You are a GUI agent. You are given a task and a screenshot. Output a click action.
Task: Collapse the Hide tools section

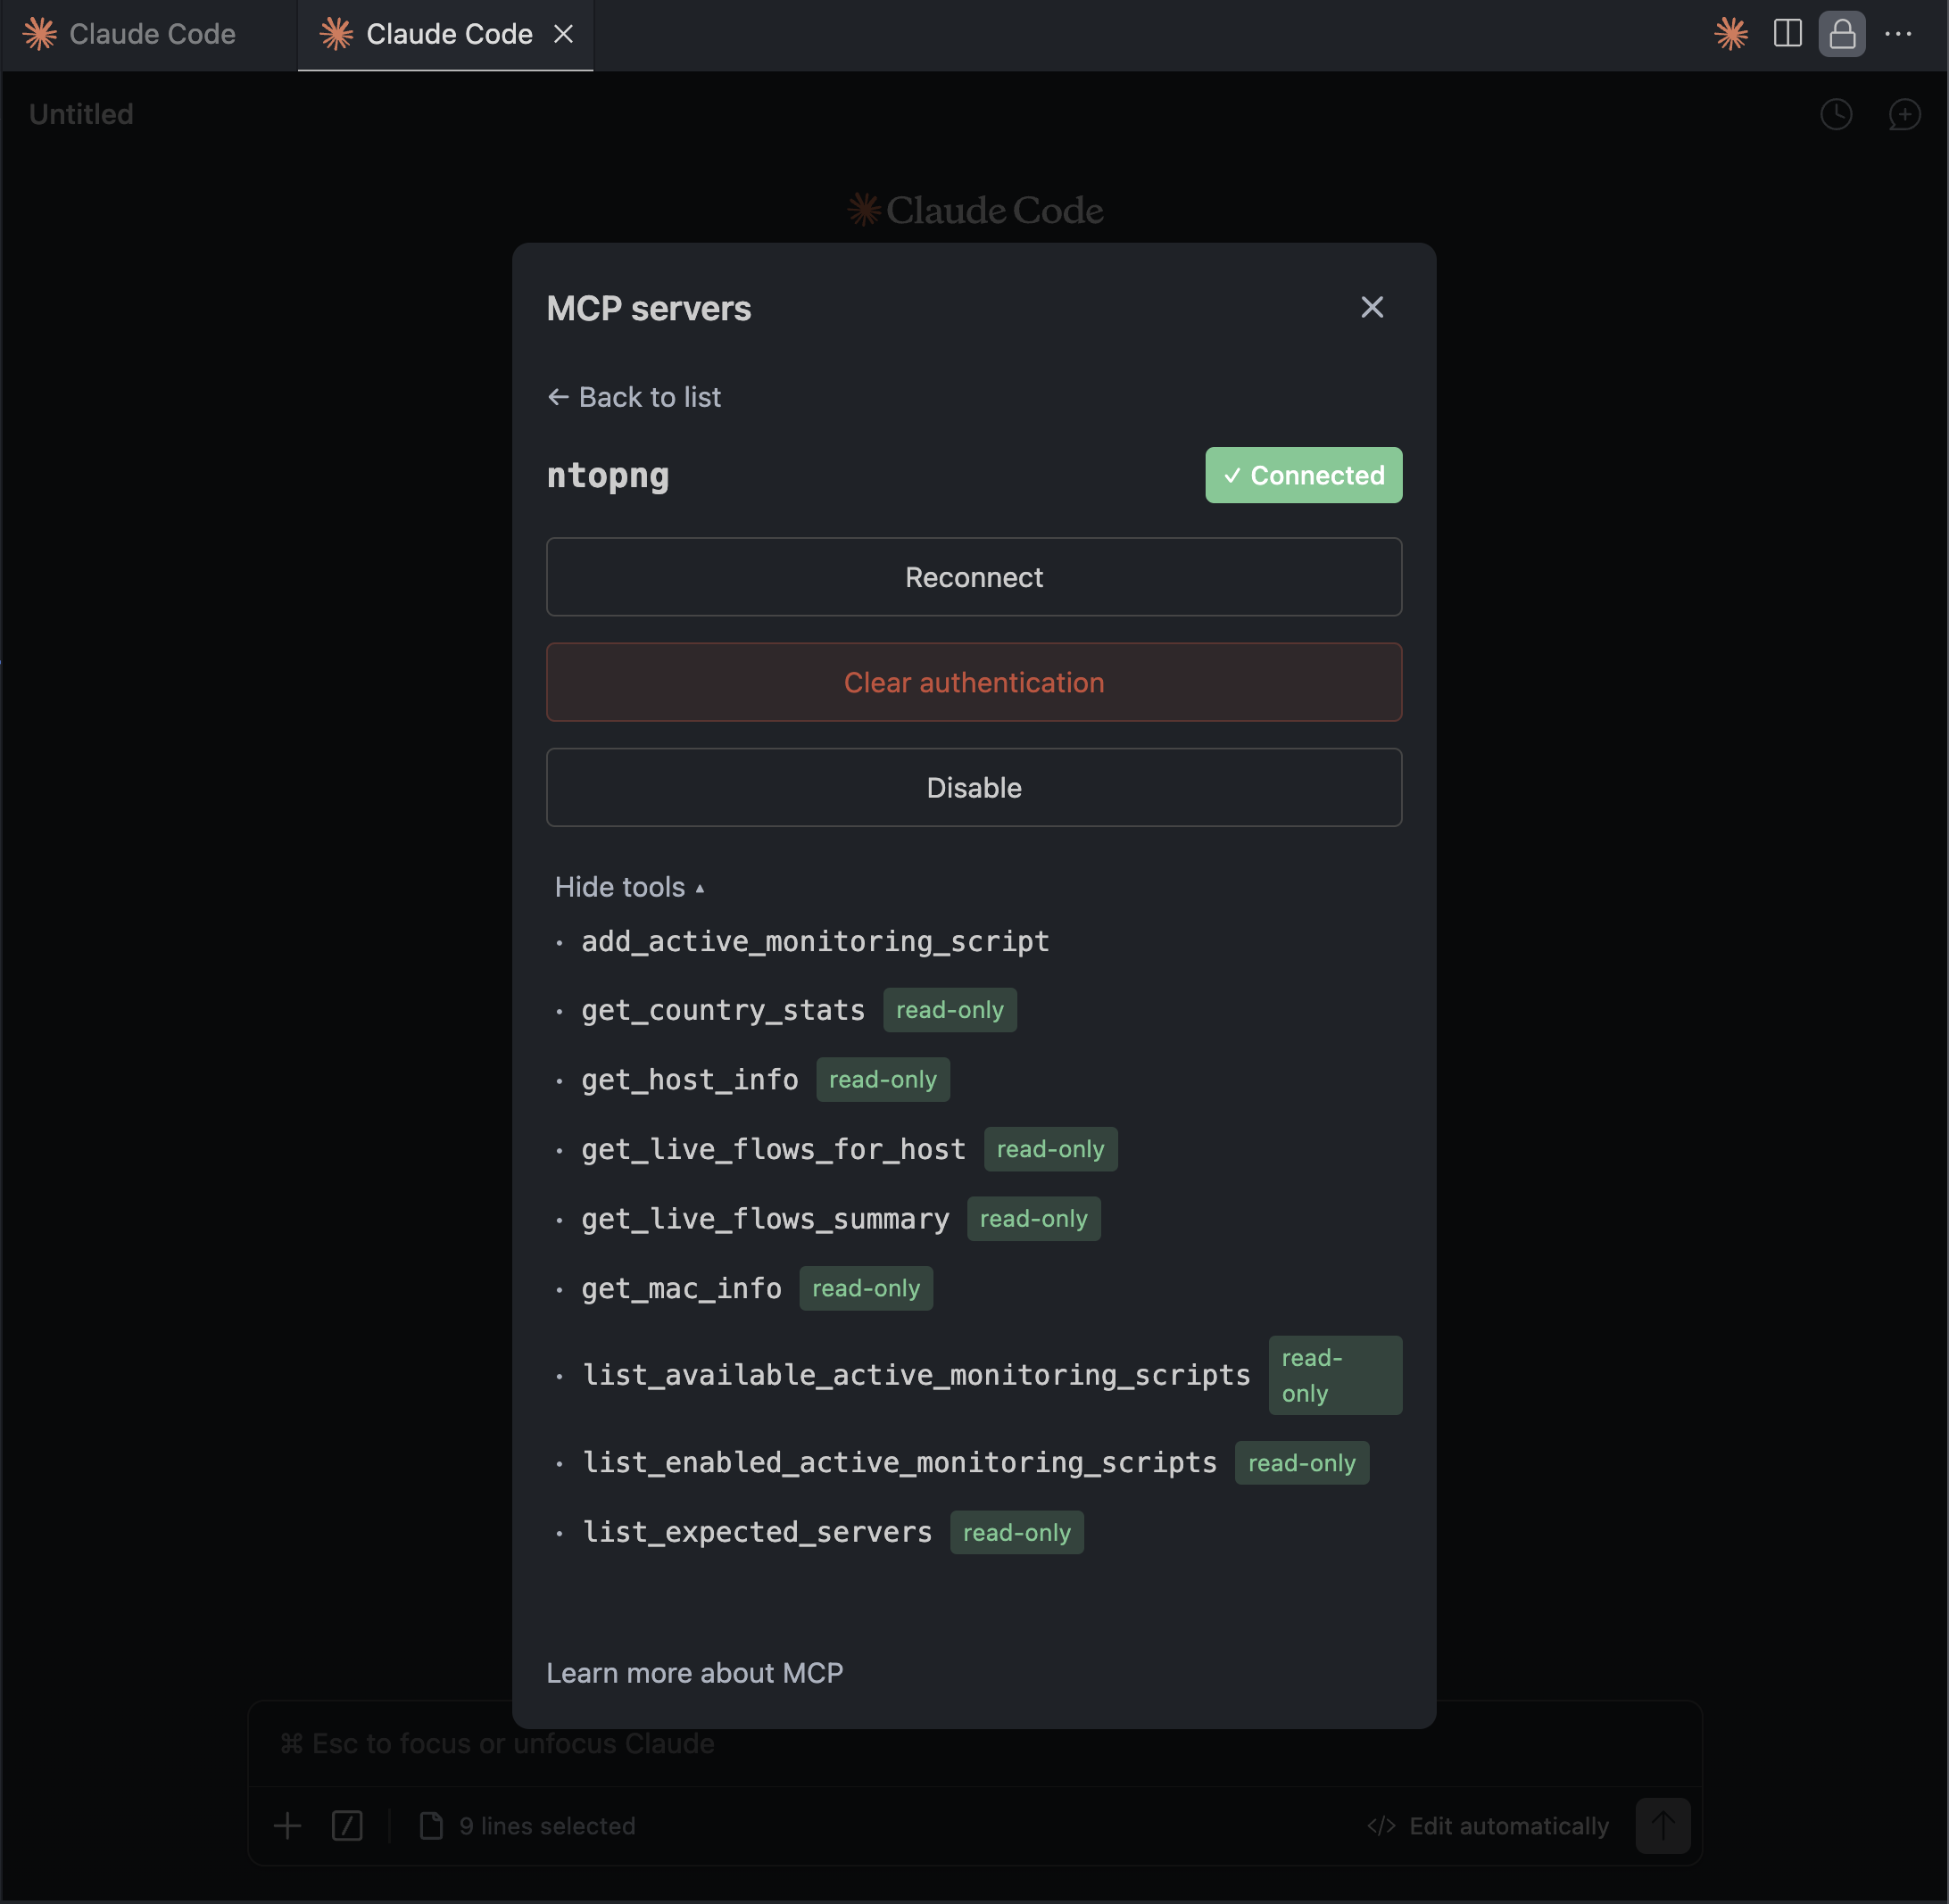pos(629,887)
